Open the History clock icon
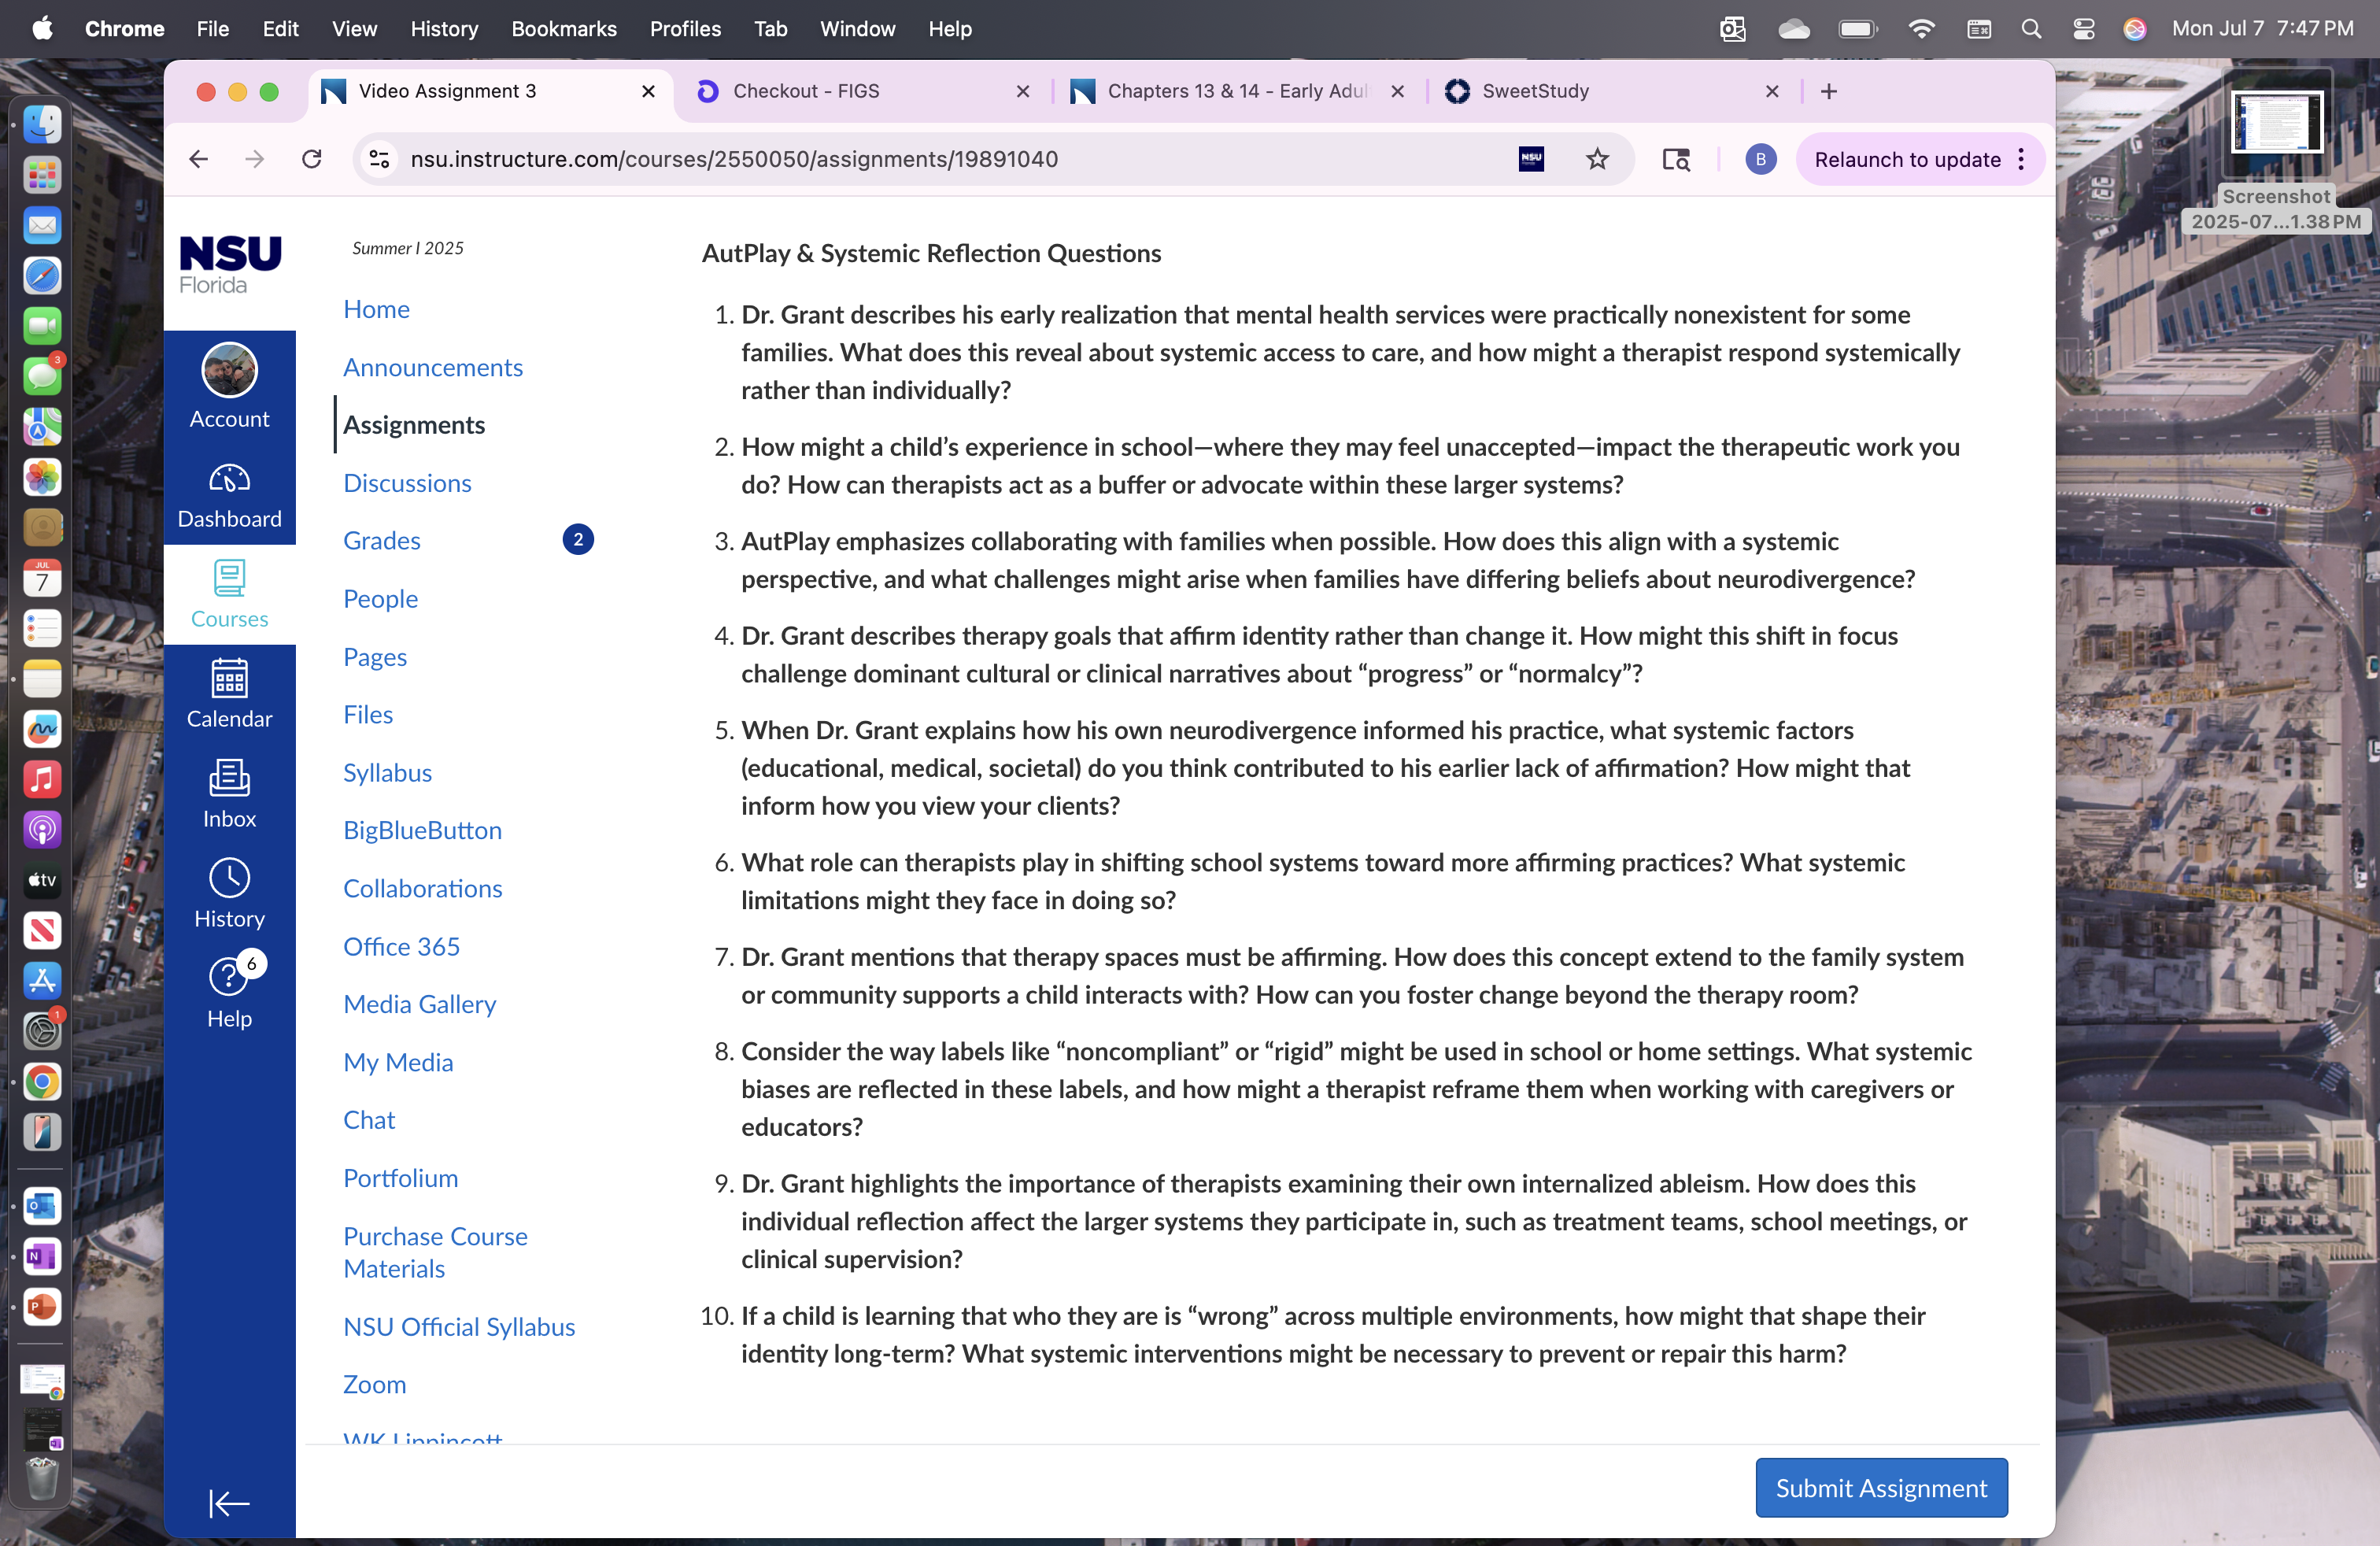The image size is (2380, 1546). pos(229,877)
